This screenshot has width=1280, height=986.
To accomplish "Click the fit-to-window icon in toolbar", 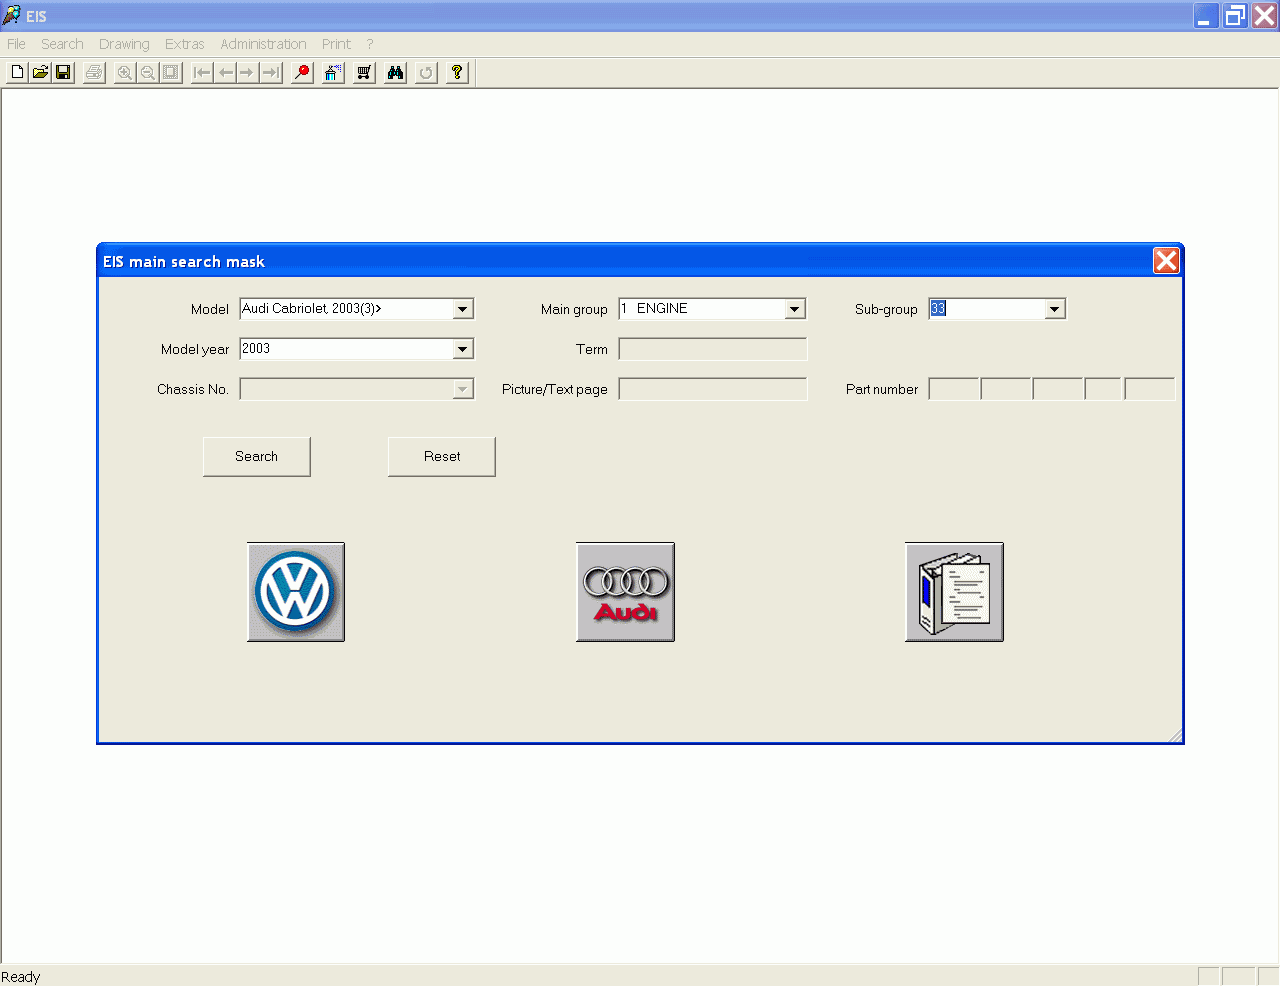I will coord(171,72).
